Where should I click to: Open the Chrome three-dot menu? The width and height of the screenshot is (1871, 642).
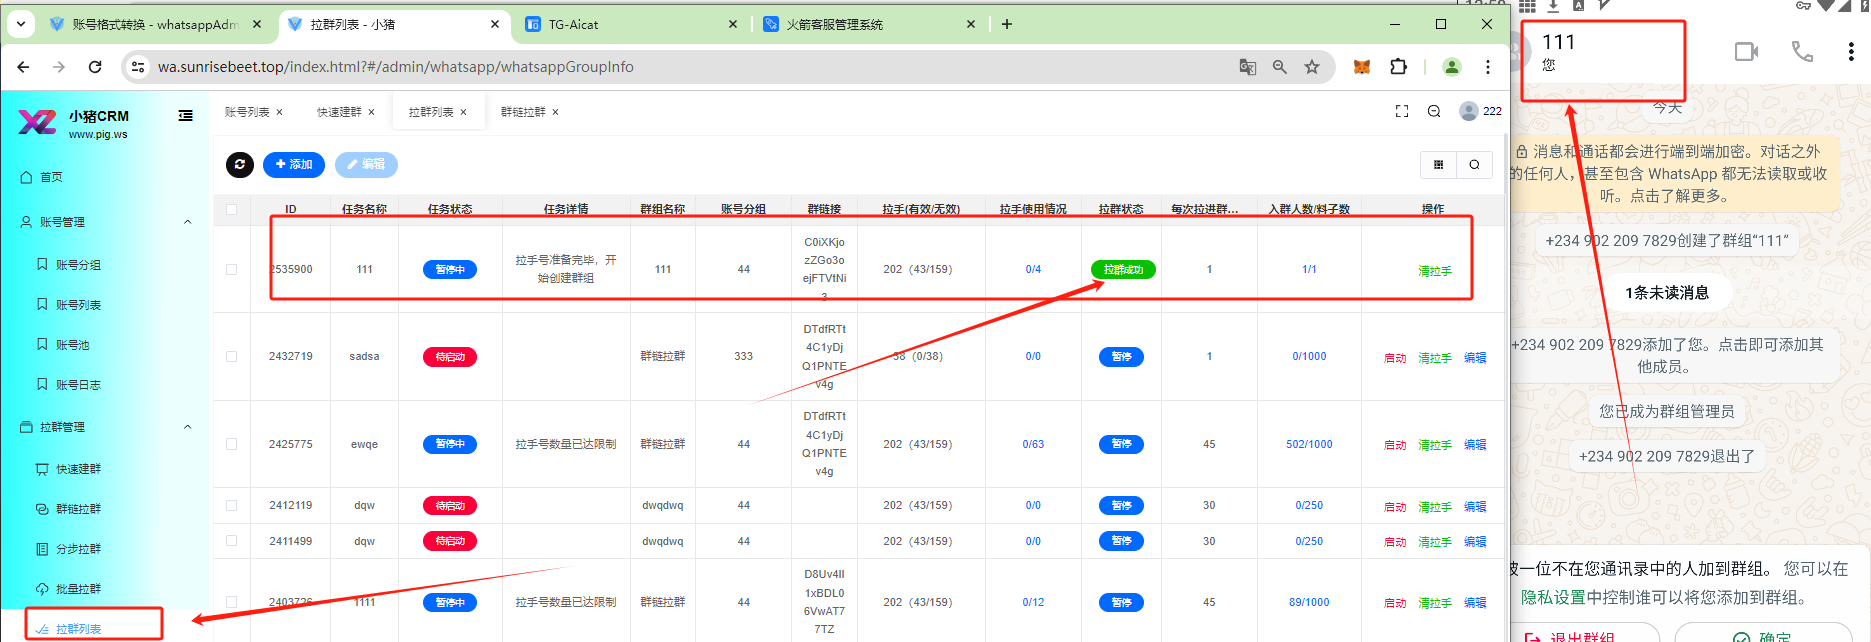click(1488, 67)
